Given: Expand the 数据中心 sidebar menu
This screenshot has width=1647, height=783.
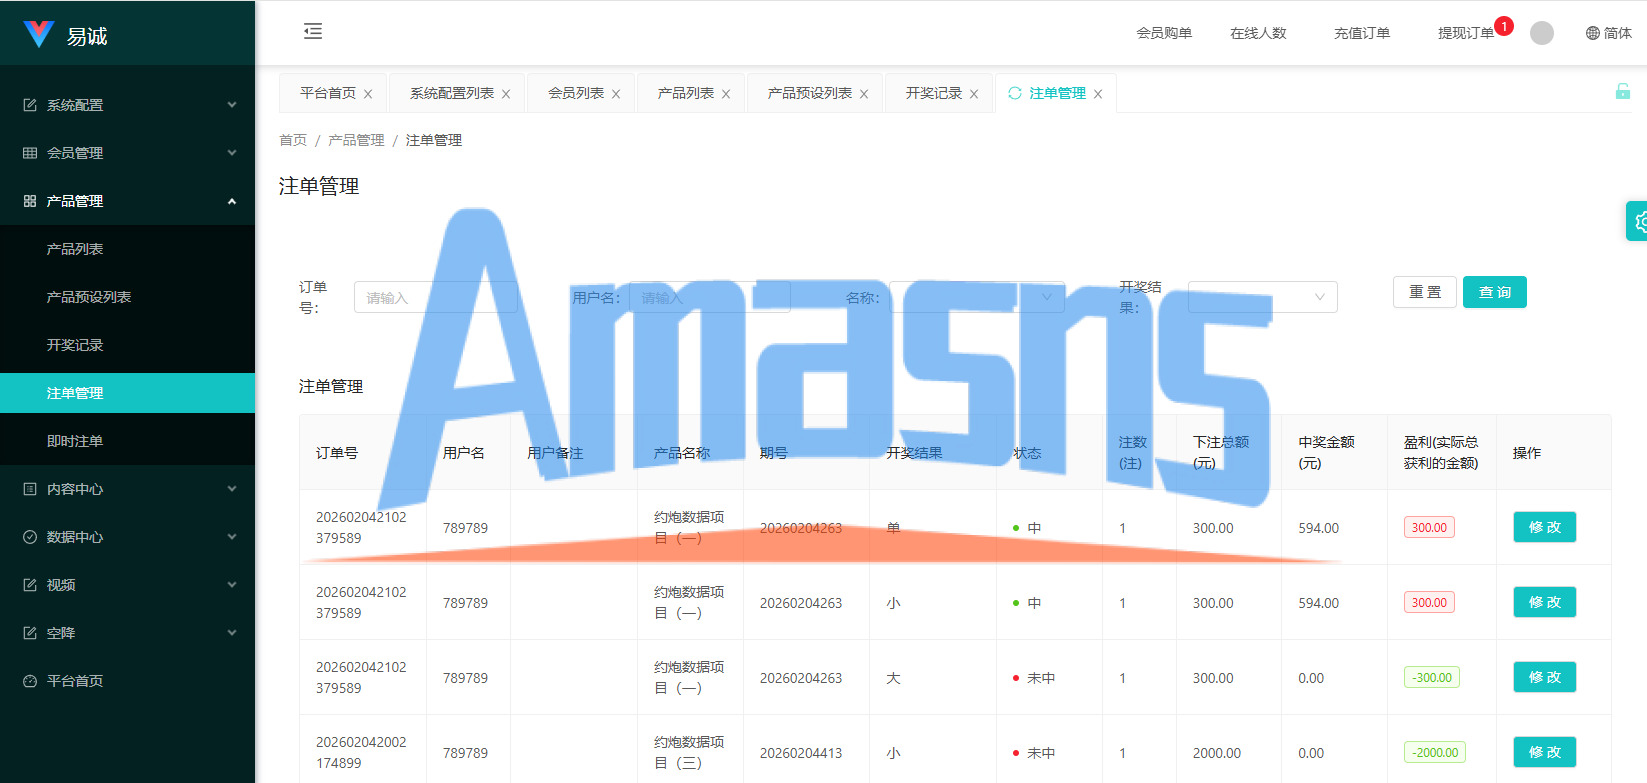Looking at the screenshot, I should (x=128, y=537).
